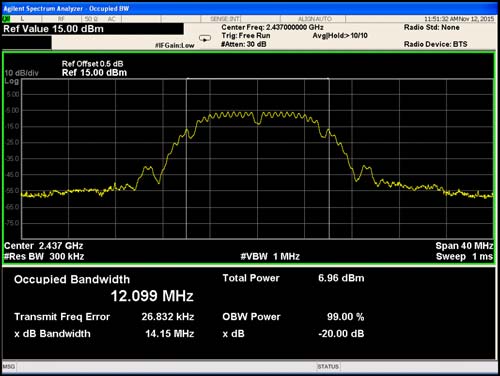Click the Ref Value 15.00 dBm entry field
This screenshot has height=376, width=500.
tap(93, 29)
